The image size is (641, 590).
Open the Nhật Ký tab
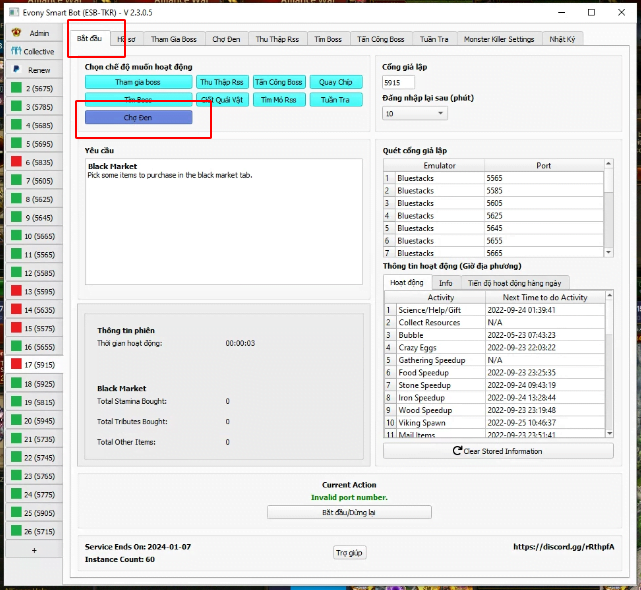562,39
